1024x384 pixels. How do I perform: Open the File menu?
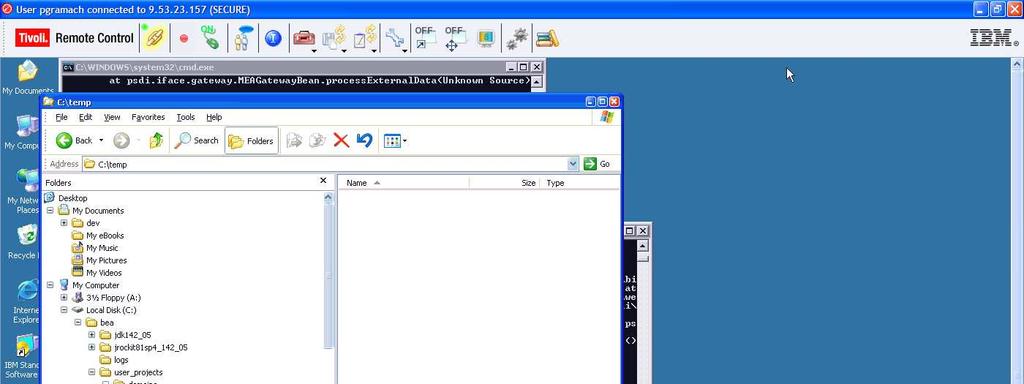[61, 117]
